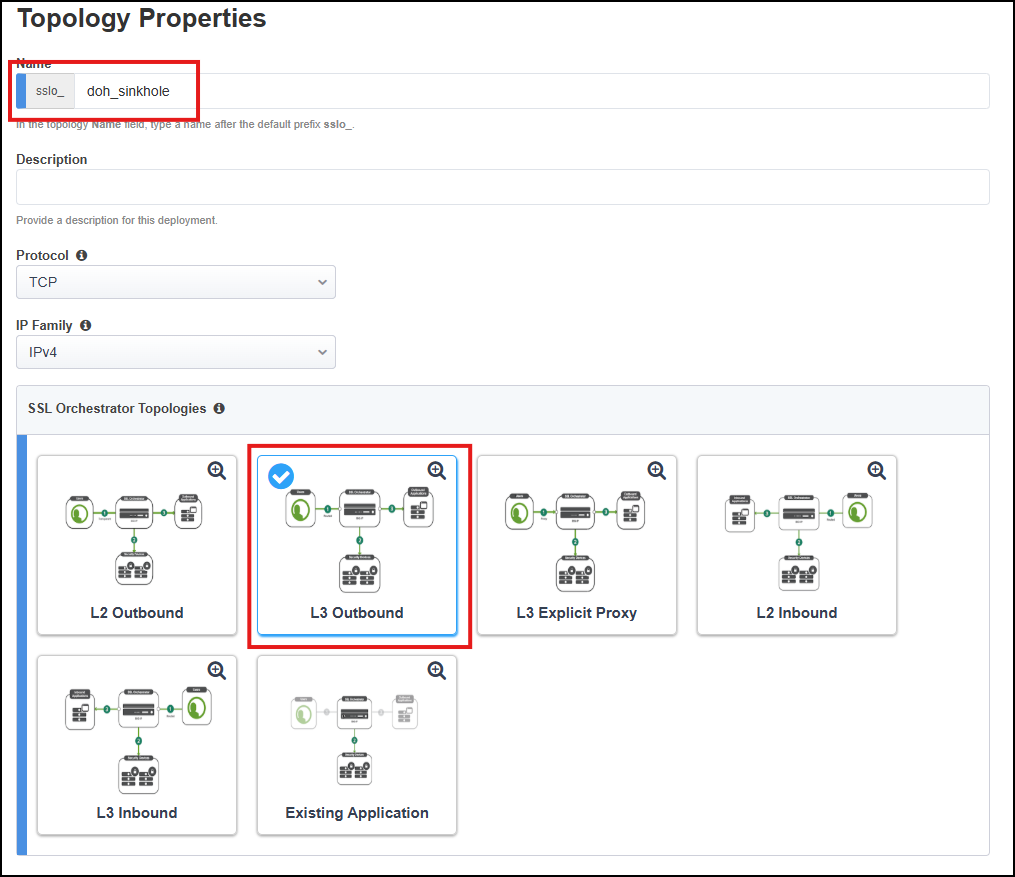Zoom the Existing Application topology diagram
1015x877 pixels.
[x=437, y=671]
